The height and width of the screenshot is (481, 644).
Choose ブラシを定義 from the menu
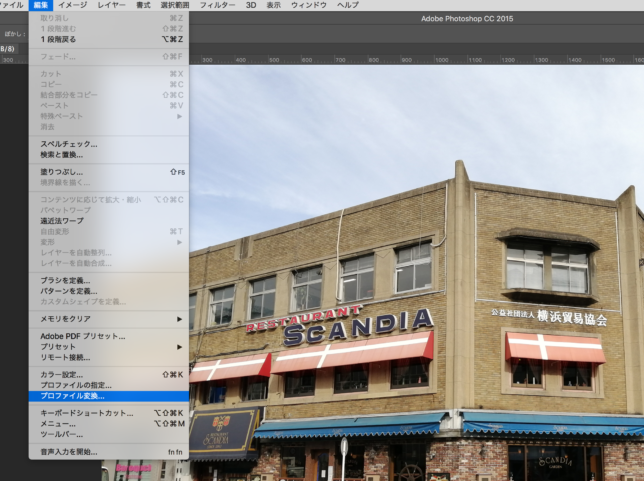tap(62, 280)
